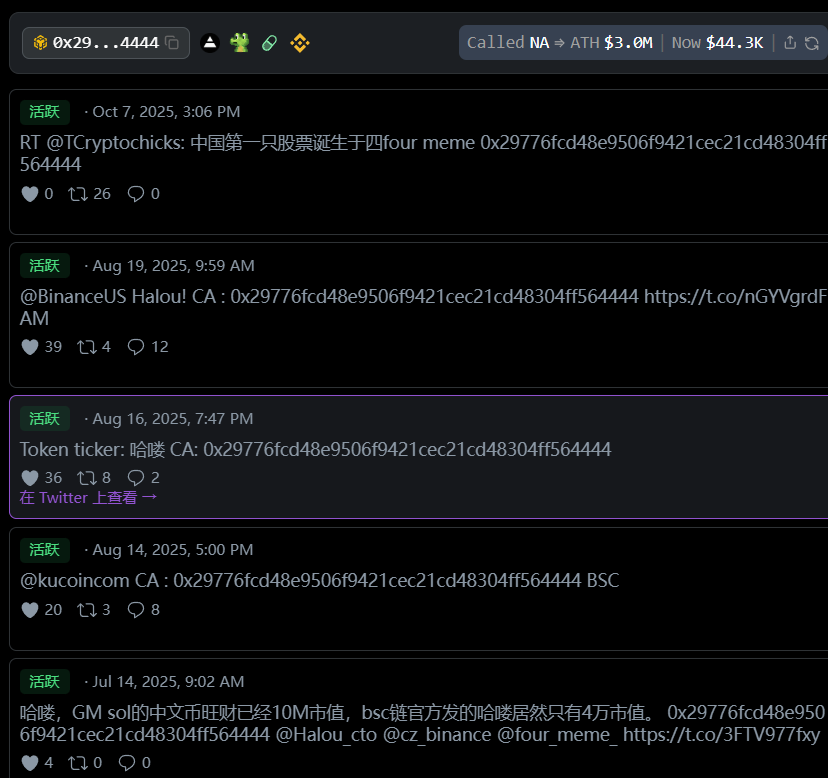828x778 pixels.
Task: Click the 'ATH $3.0M' value
Action: pyautogui.click(x=611, y=43)
